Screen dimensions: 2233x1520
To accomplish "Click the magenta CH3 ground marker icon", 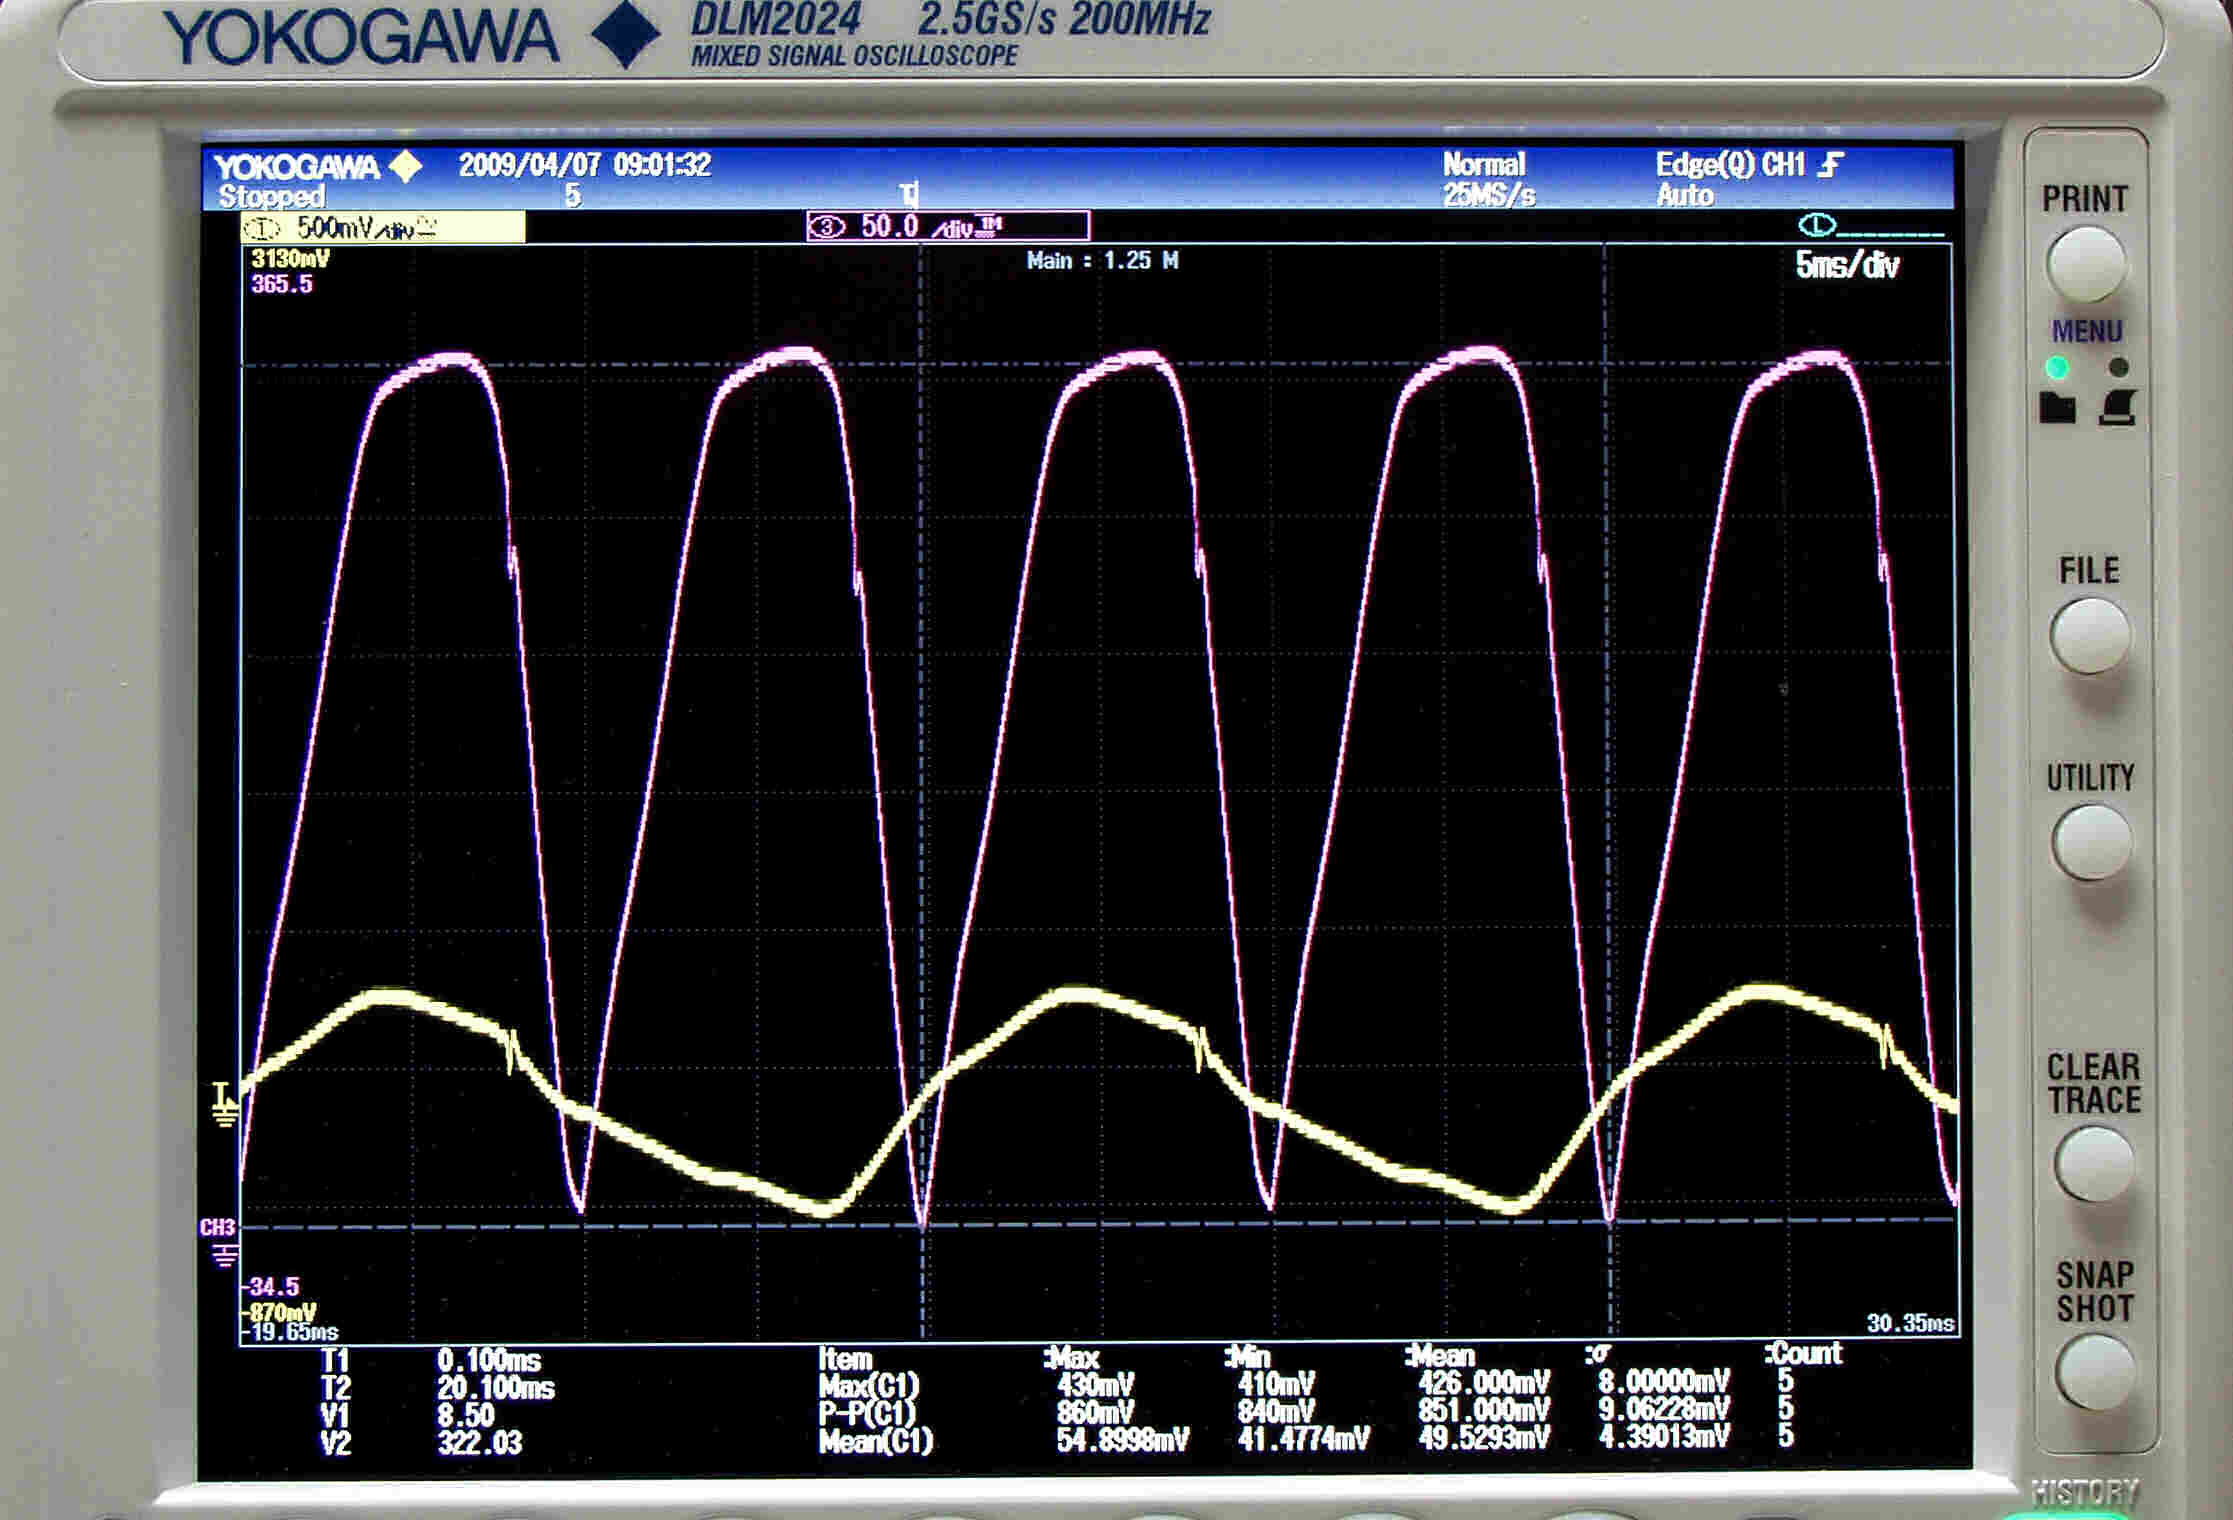I will (223, 1254).
